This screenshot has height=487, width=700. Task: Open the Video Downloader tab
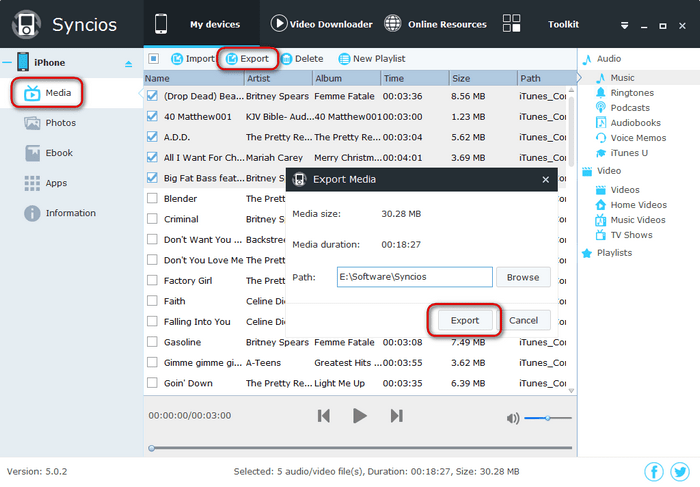pyautogui.click(x=321, y=24)
